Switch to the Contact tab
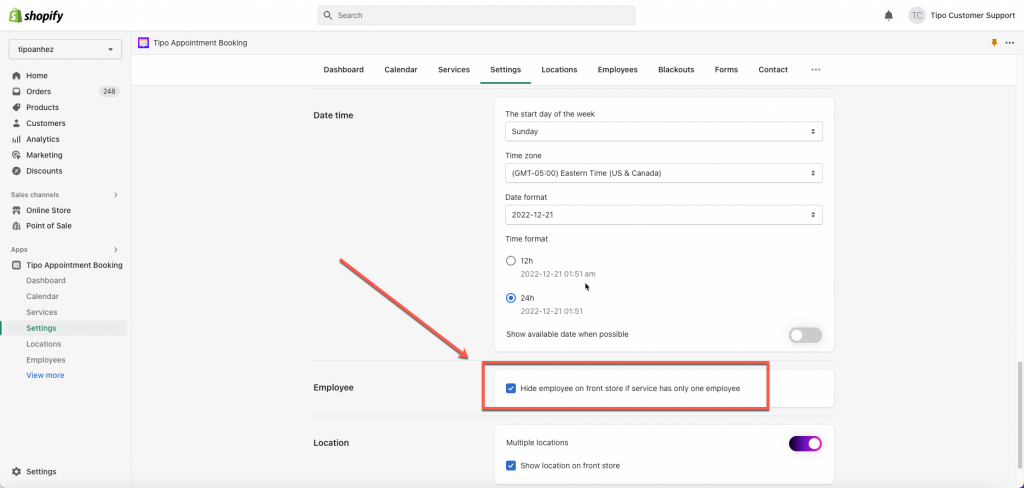 (x=773, y=69)
